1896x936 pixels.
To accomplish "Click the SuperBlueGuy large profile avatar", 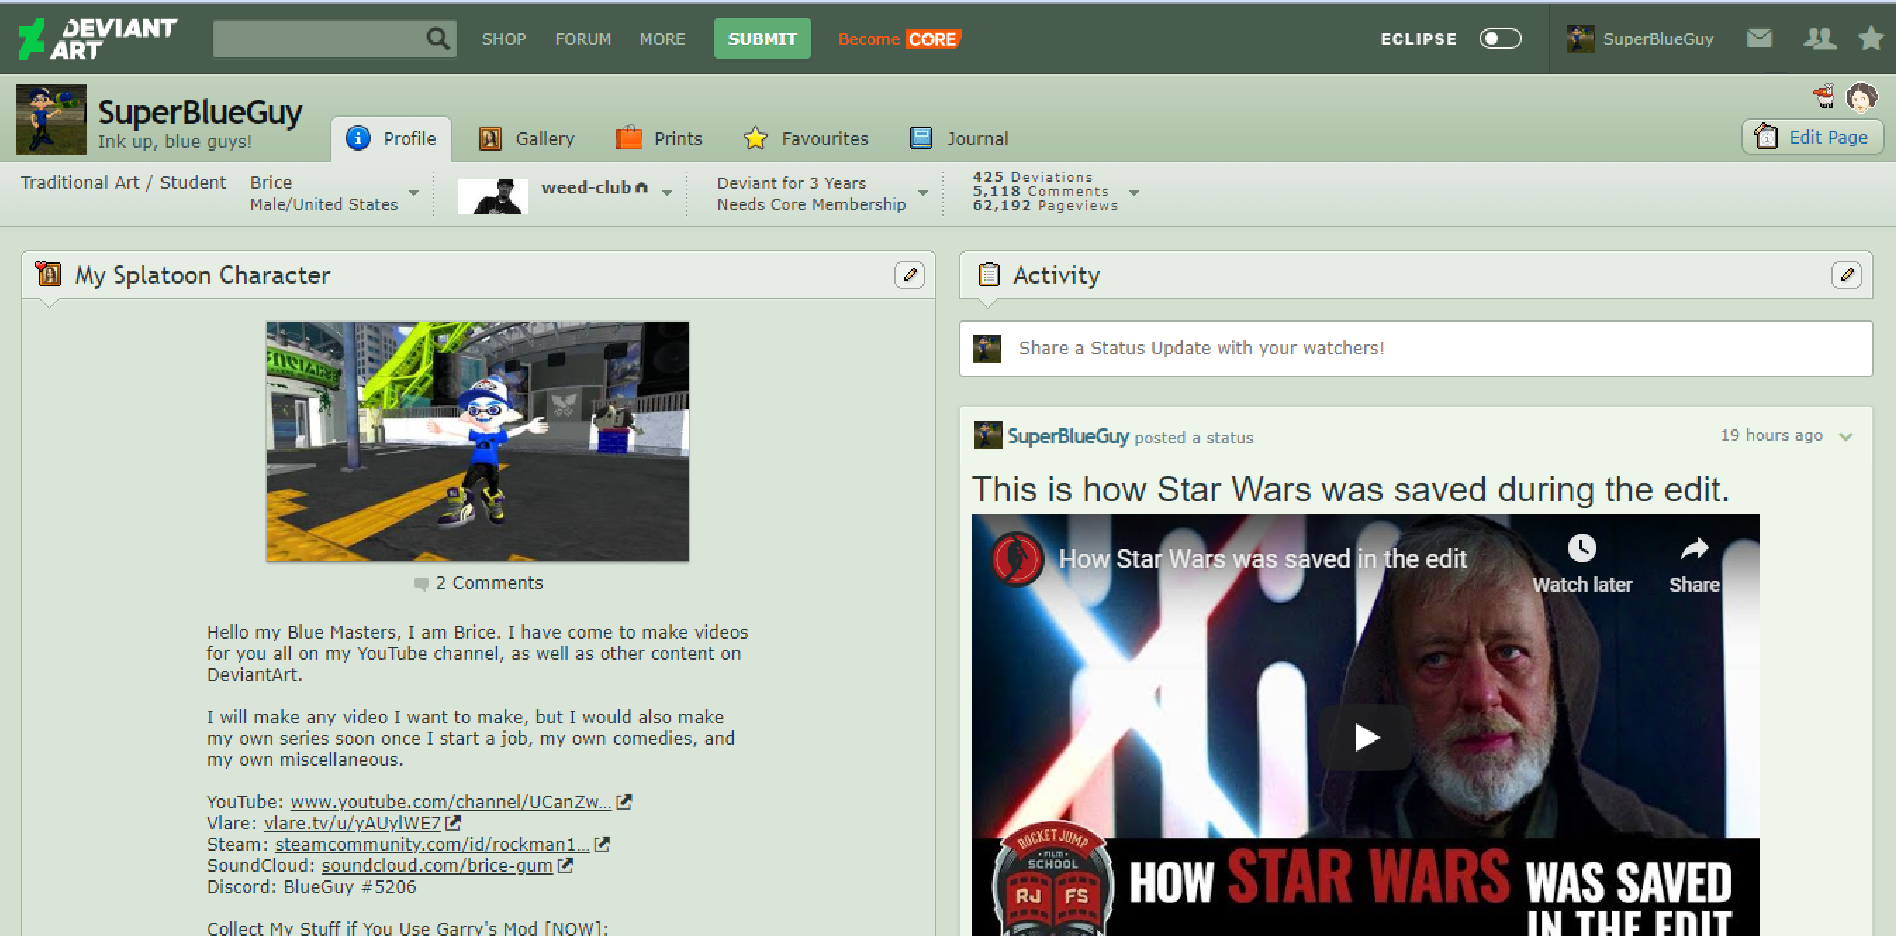I will coord(51,119).
